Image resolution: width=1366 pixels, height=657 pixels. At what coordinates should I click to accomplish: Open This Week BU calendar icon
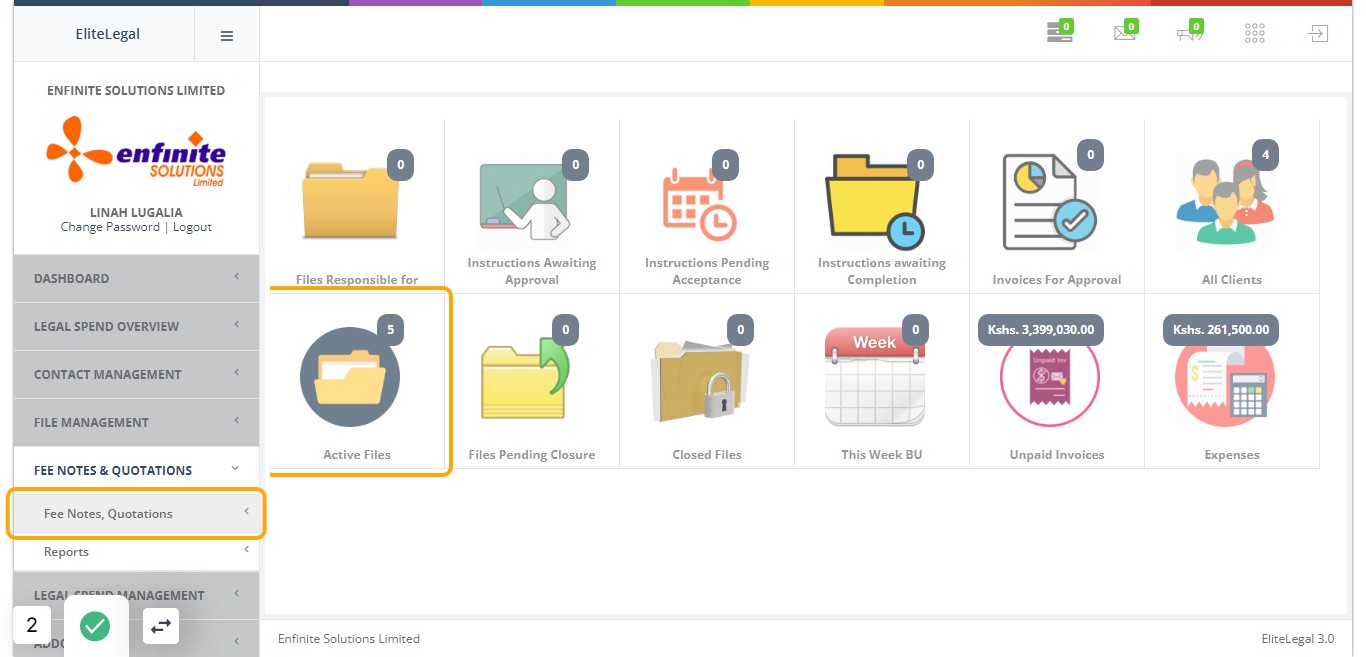pos(875,377)
